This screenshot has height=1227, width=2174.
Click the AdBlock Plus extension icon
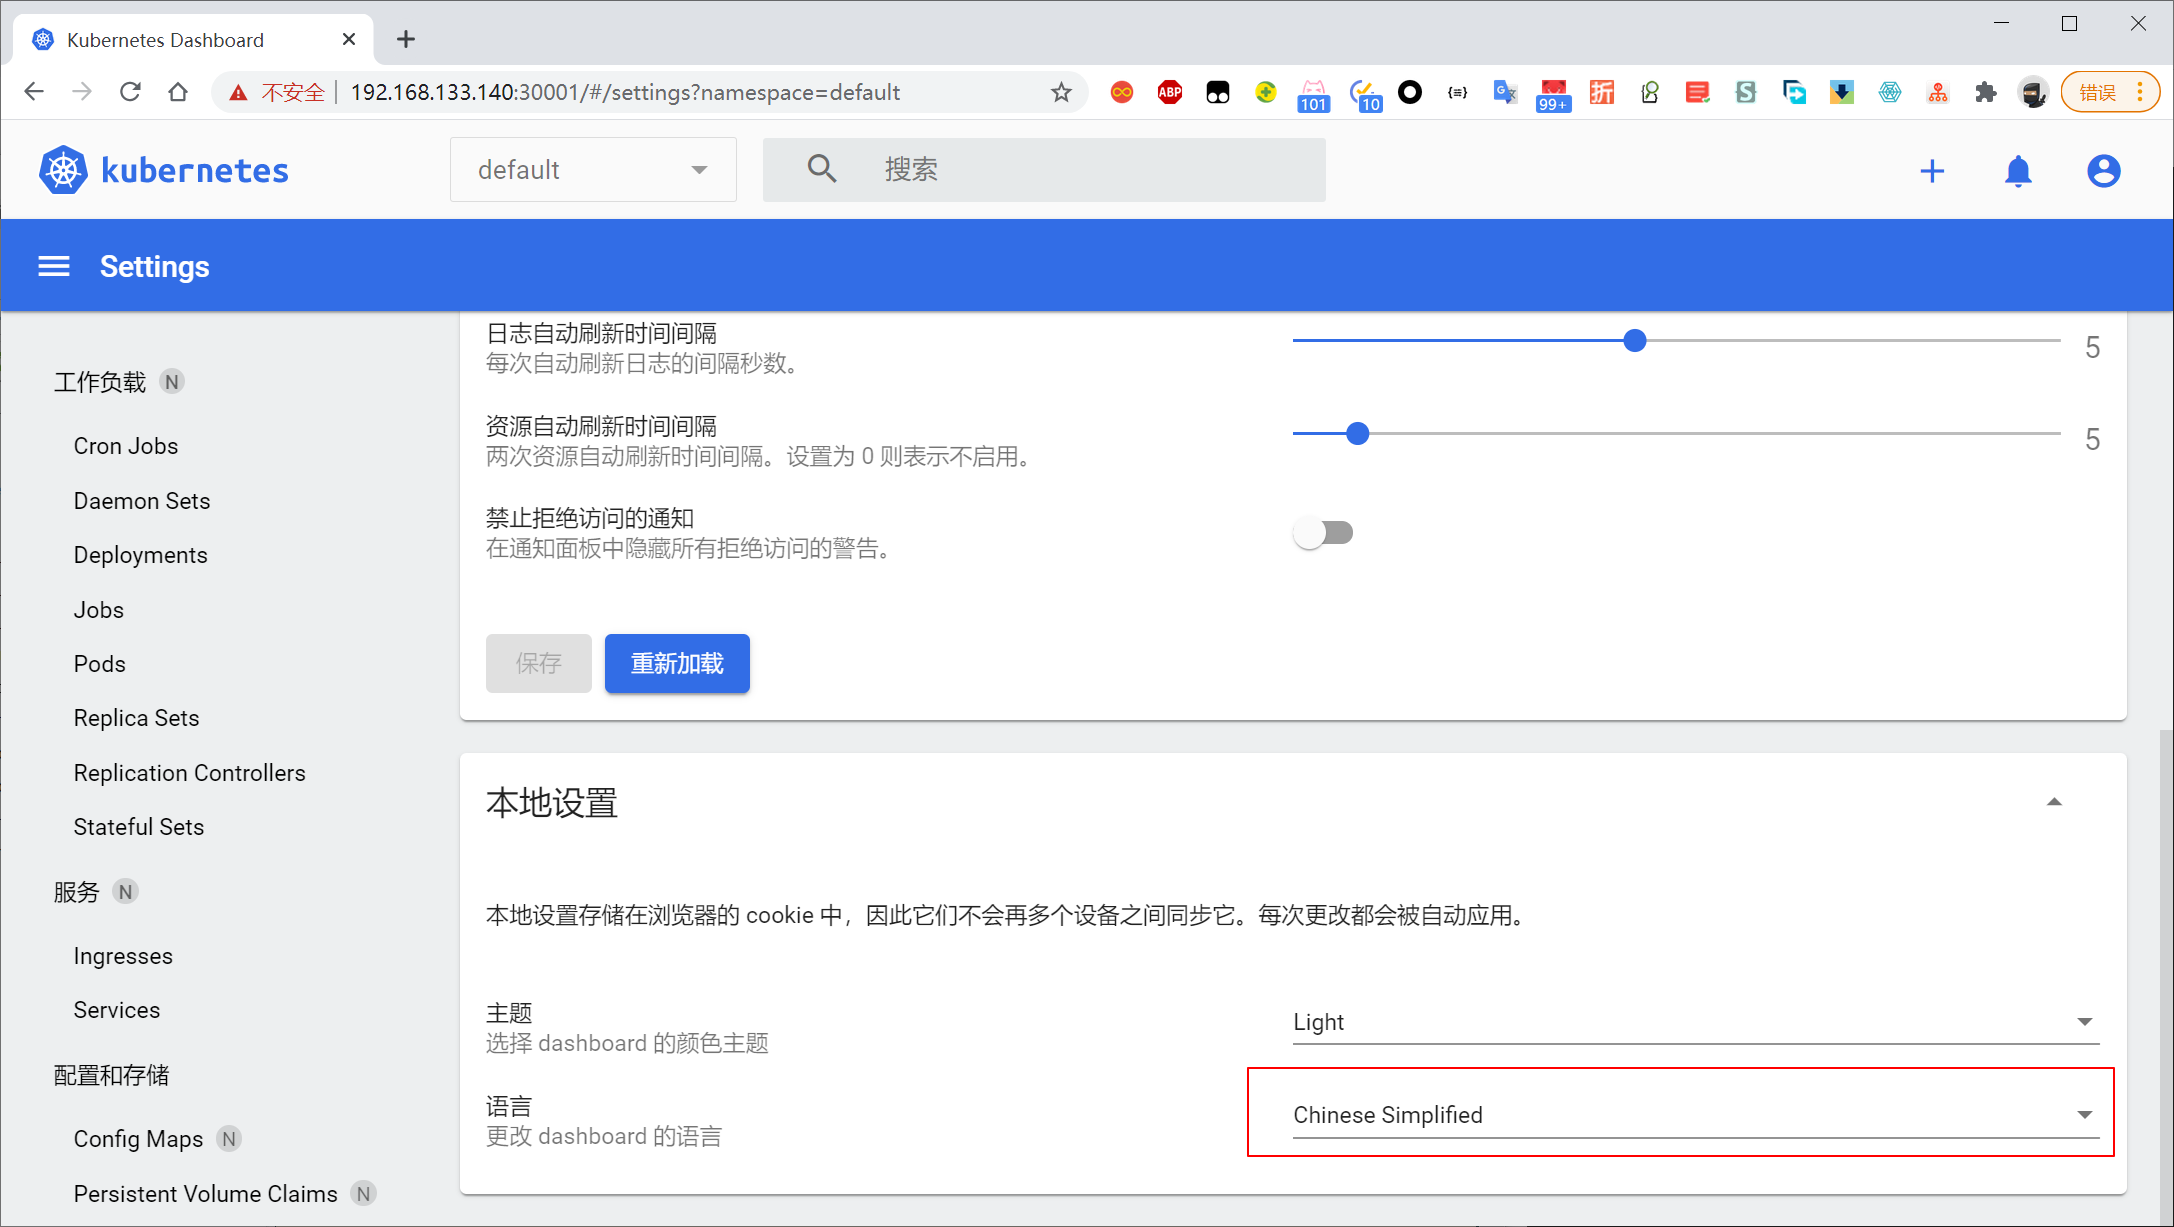click(1169, 93)
